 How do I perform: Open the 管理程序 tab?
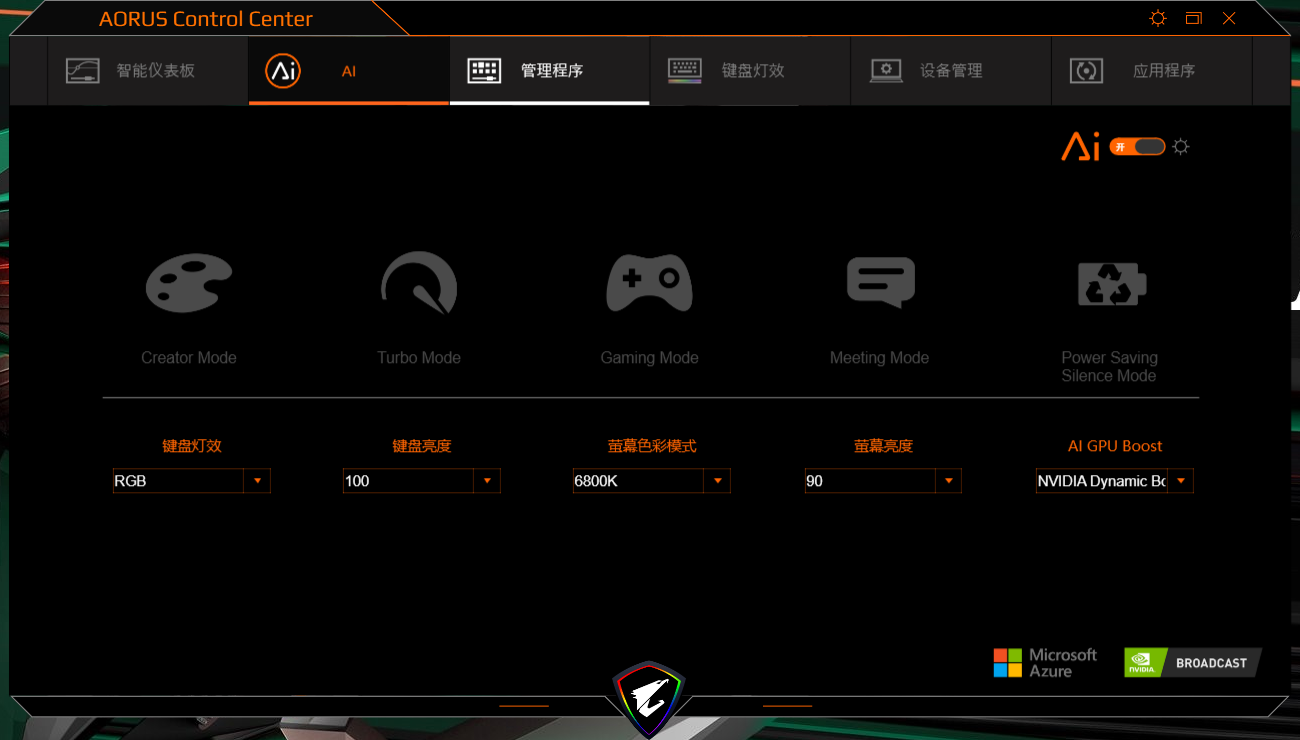pos(549,71)
